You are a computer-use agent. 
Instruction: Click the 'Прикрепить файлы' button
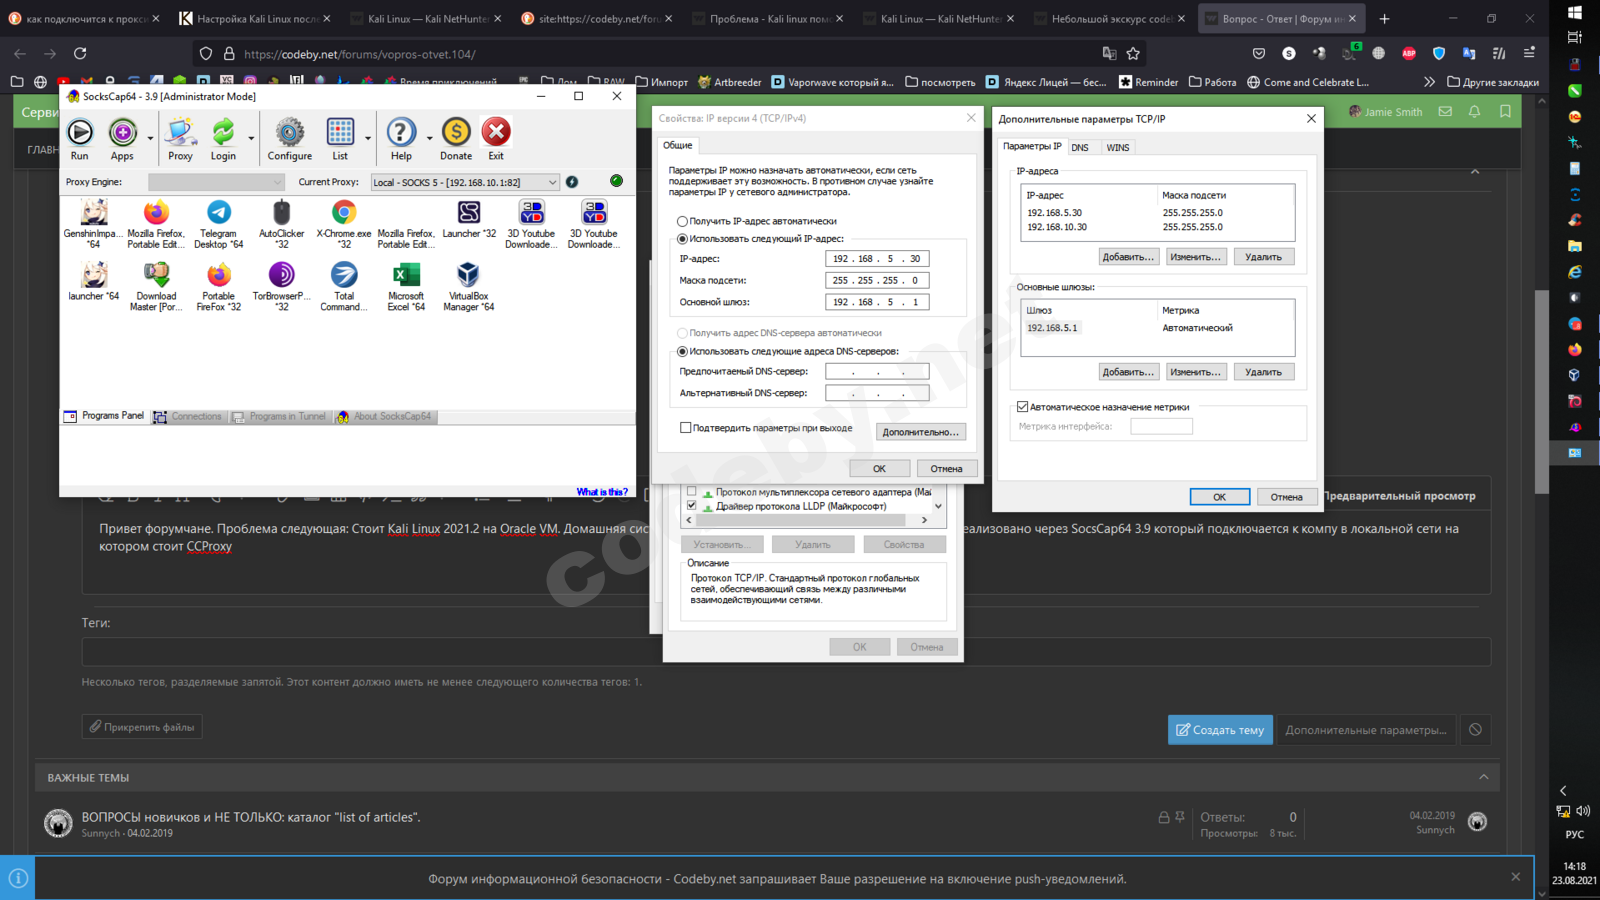pyautogui.click(x=142, y=727)
